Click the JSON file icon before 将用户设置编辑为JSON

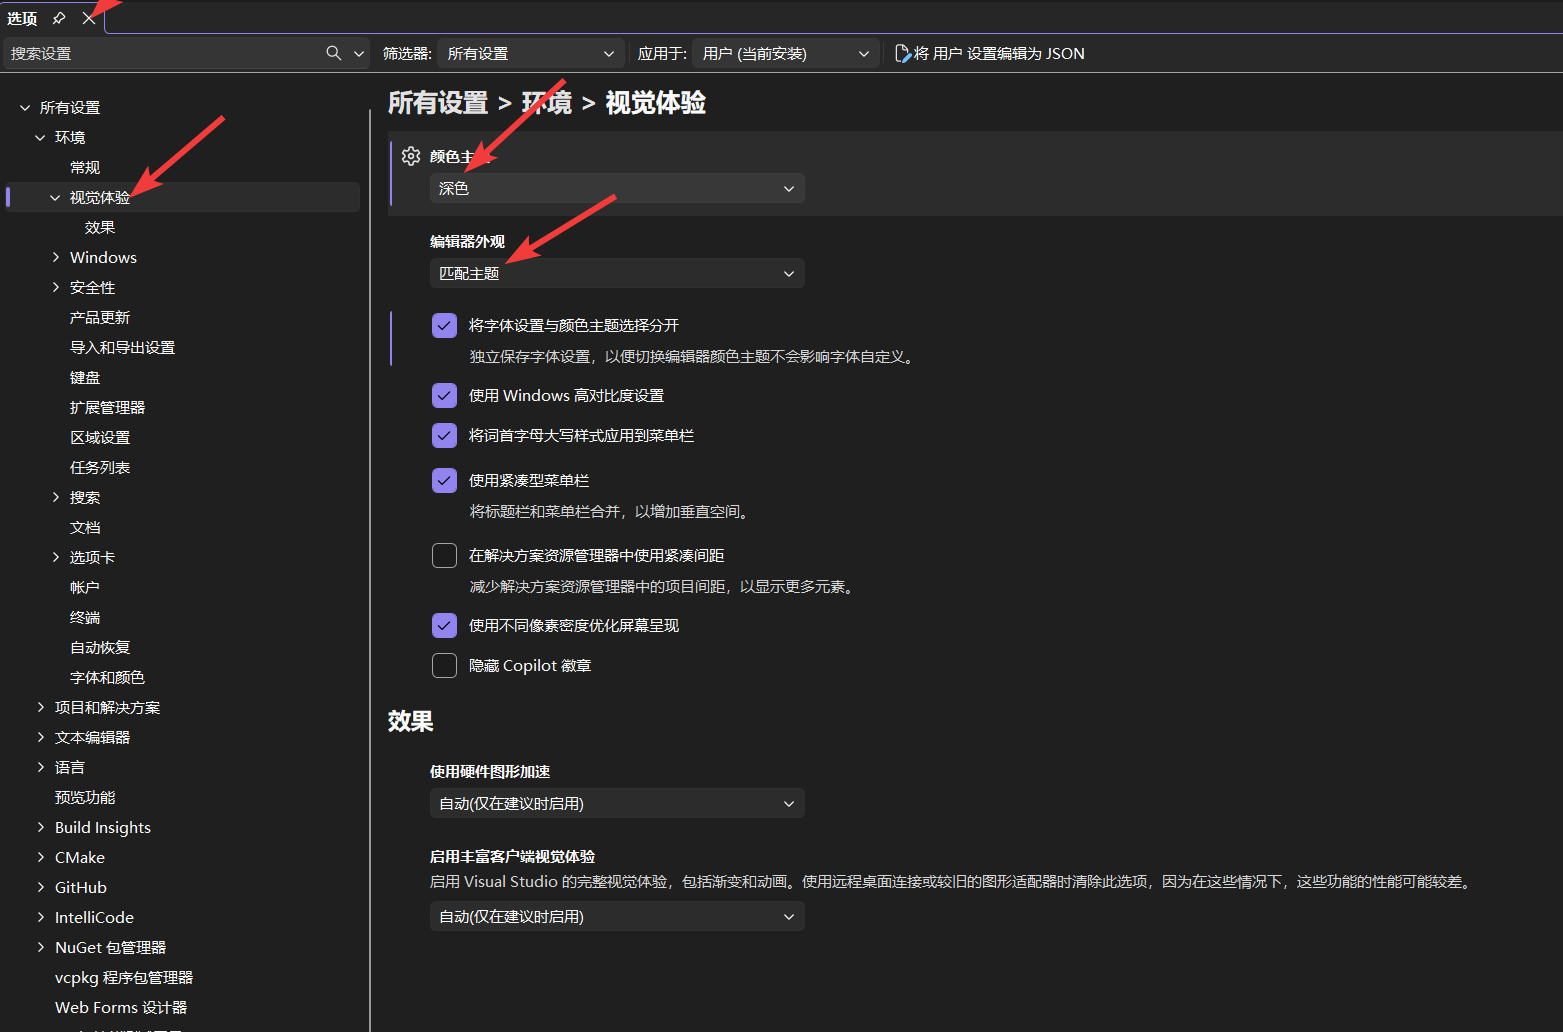tap(901, 53)
